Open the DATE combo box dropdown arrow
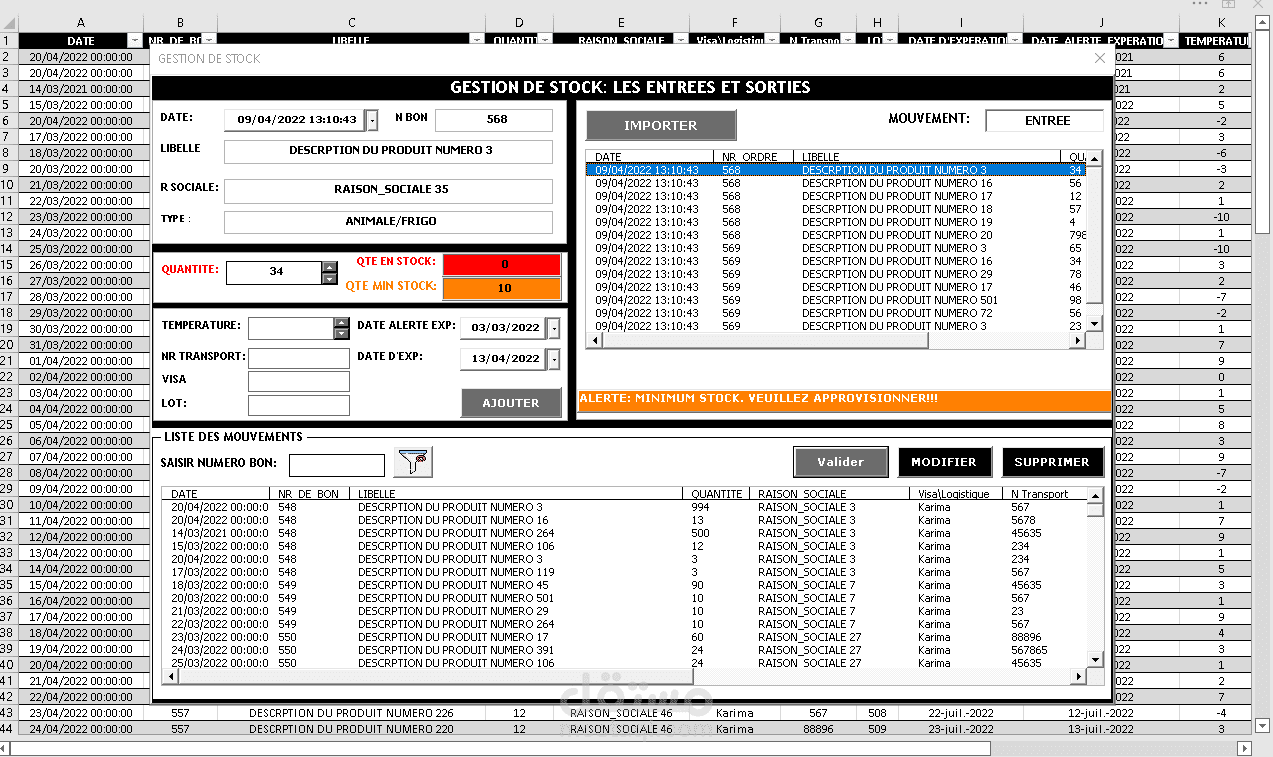The image size is (1273, 757). (x=372, y=120)
